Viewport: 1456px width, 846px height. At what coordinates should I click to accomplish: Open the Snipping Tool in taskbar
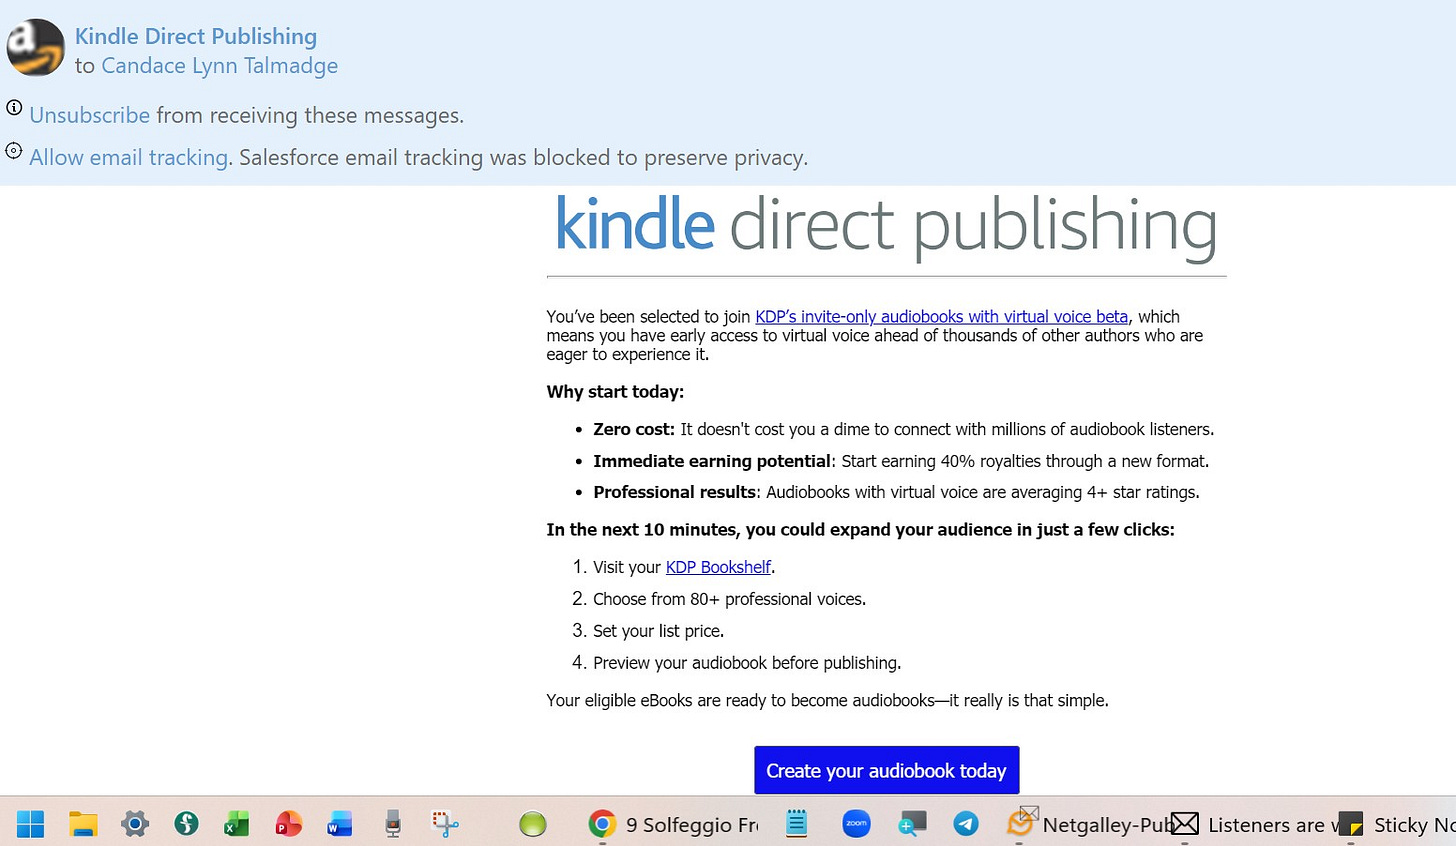click(x=445, y=824)
